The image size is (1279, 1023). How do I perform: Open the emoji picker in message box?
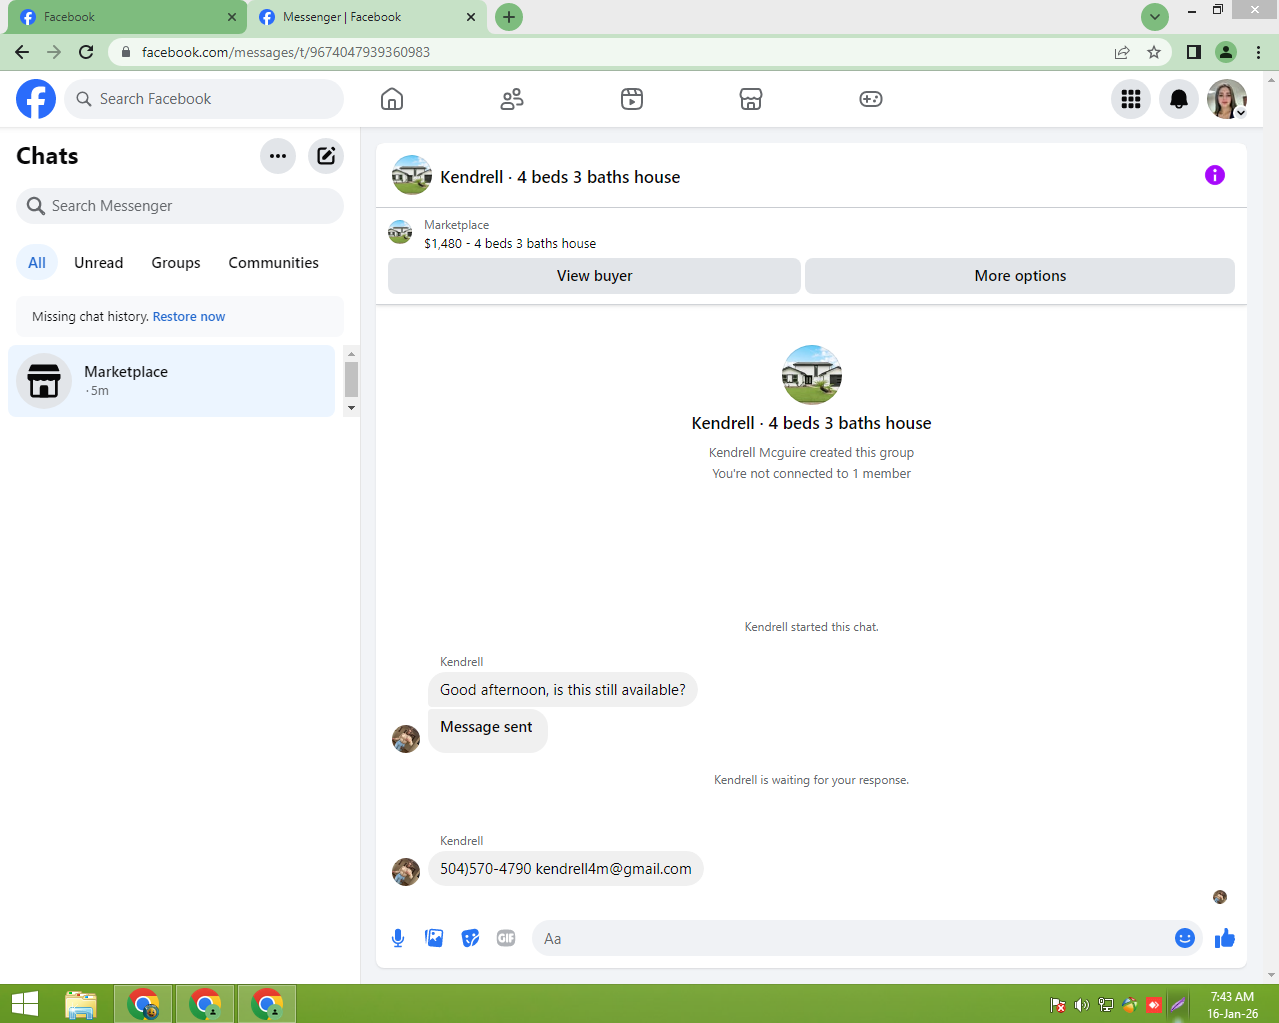[x=1185, y=938]
